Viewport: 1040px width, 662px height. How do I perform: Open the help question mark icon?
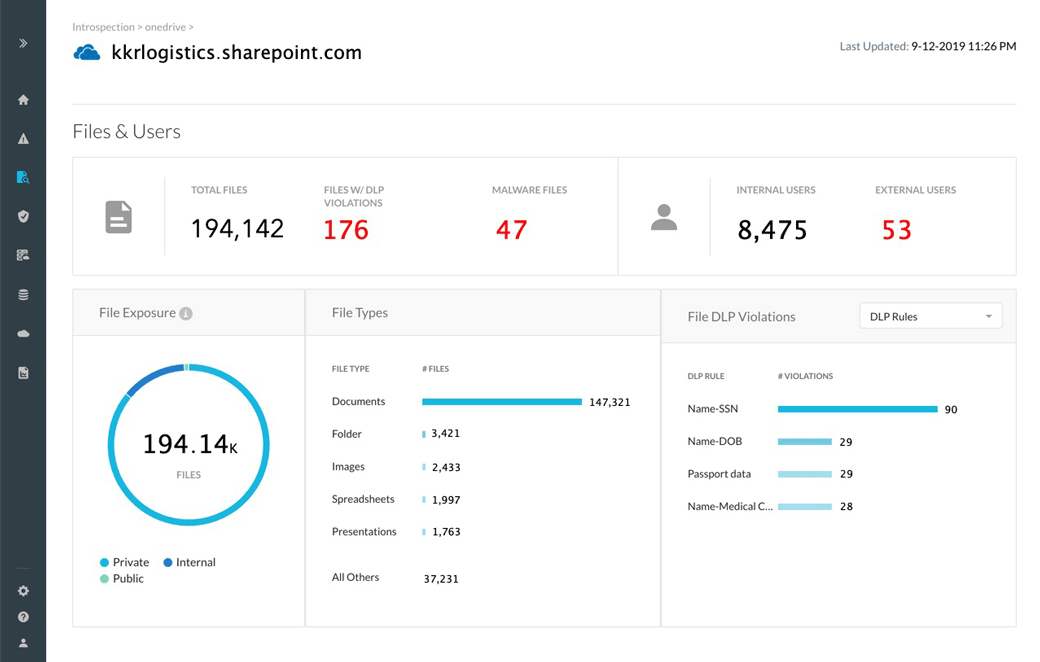(x=23, y=617)
